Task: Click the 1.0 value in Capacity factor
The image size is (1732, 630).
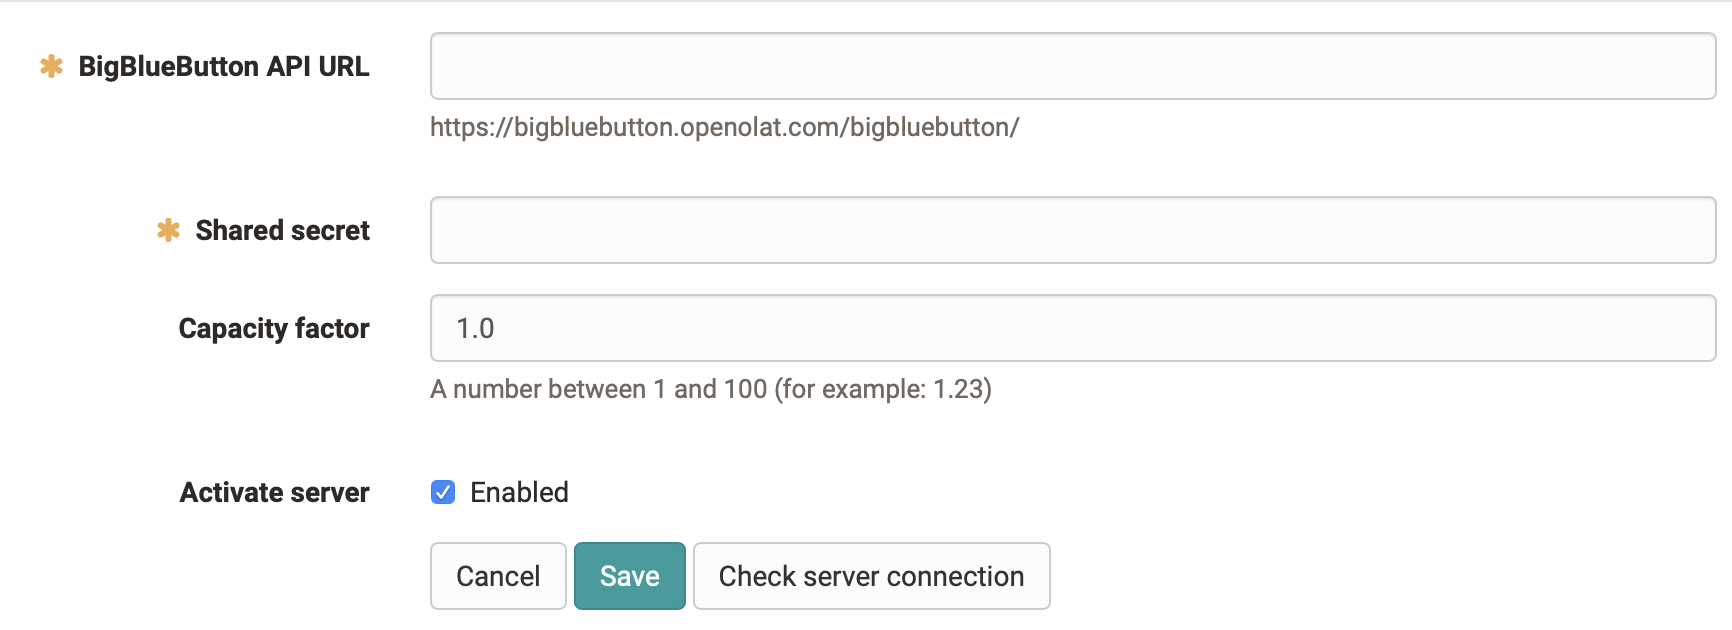Action: coord(475,328)
